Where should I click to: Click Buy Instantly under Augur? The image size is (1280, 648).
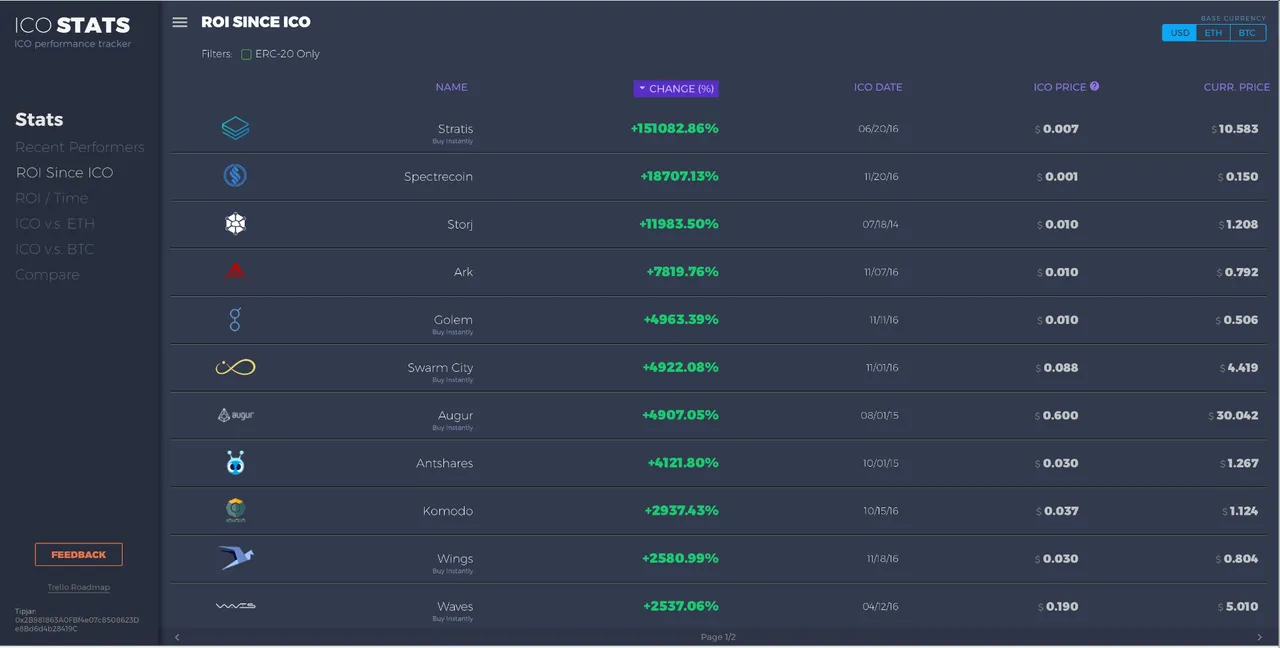point(452,428)
